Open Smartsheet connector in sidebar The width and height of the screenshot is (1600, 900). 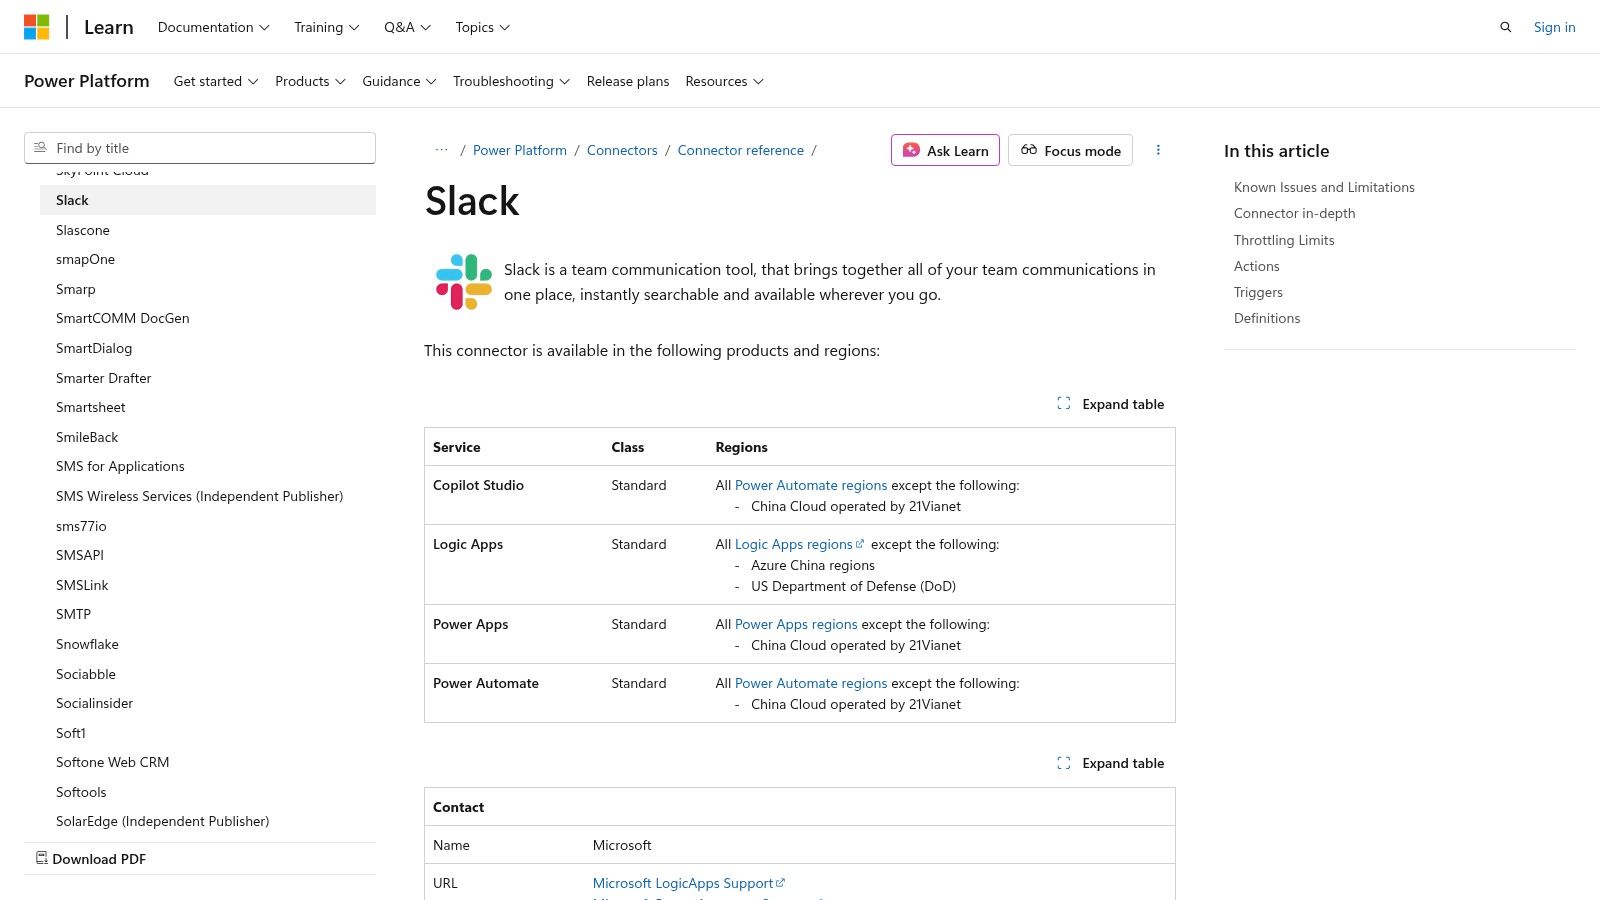91,407
